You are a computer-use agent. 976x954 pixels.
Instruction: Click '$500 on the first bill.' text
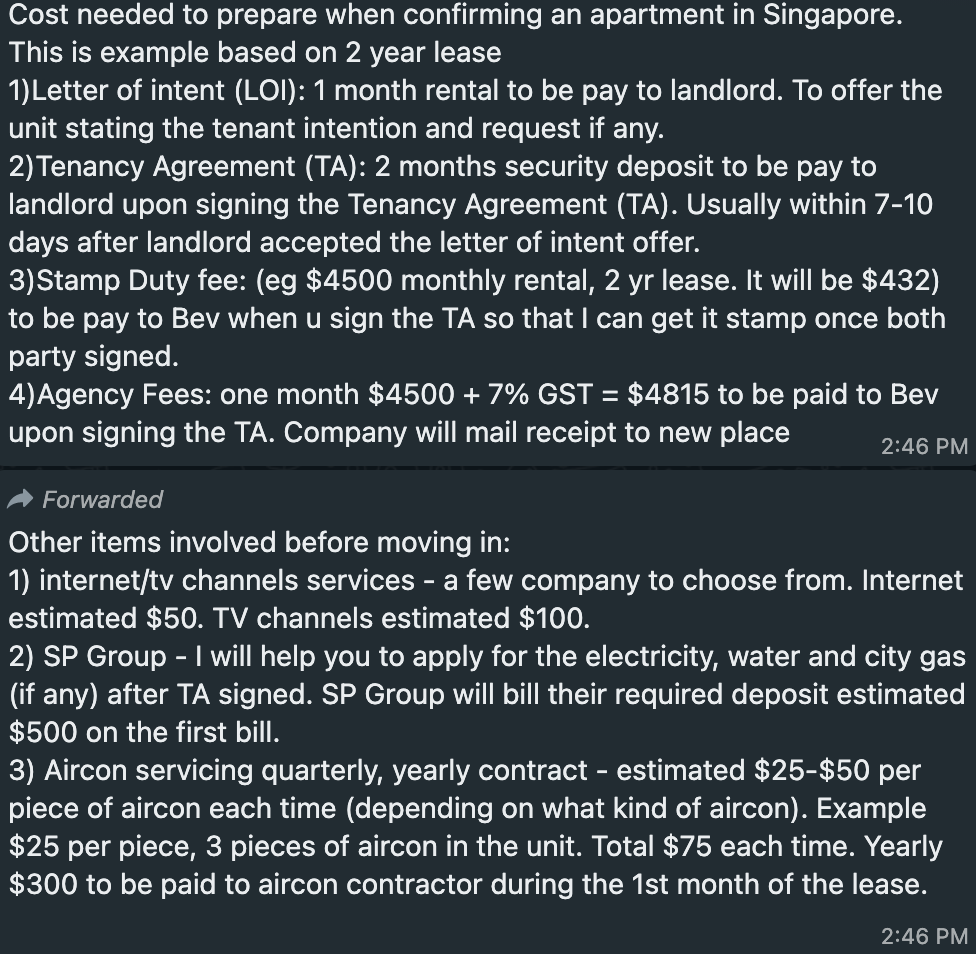pyautogui.click(x=144, y=732)
